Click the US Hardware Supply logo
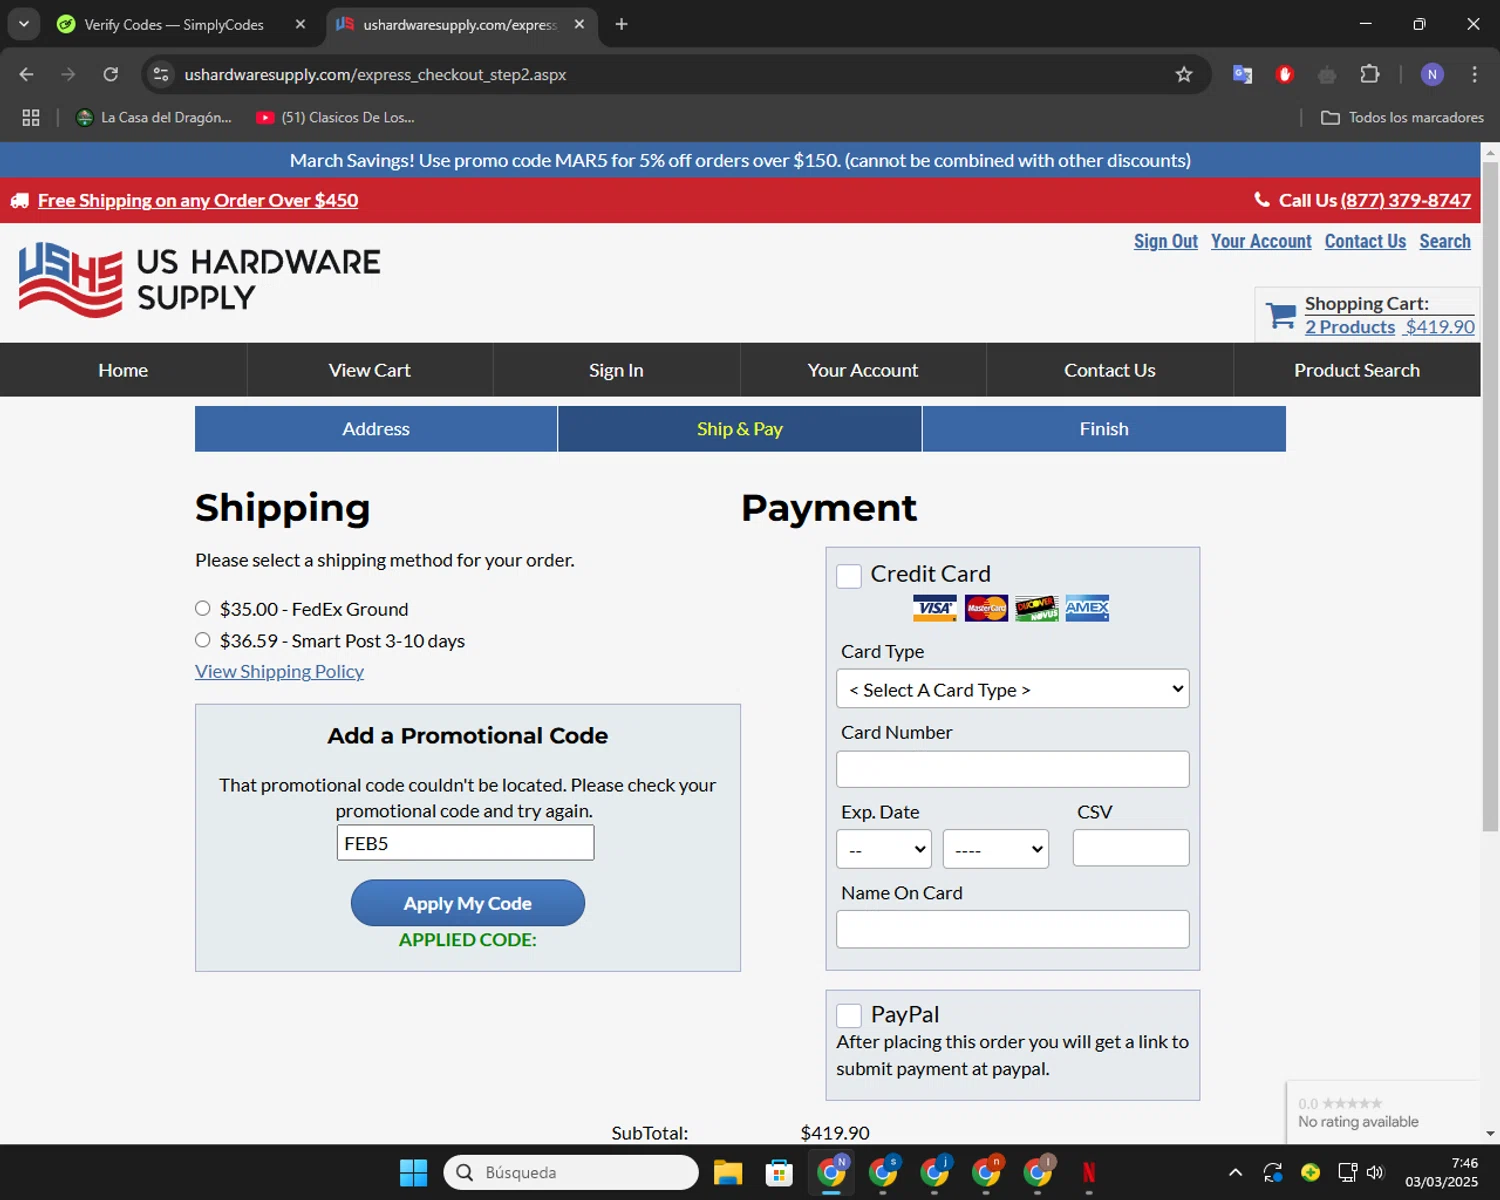 click(199, 280)
